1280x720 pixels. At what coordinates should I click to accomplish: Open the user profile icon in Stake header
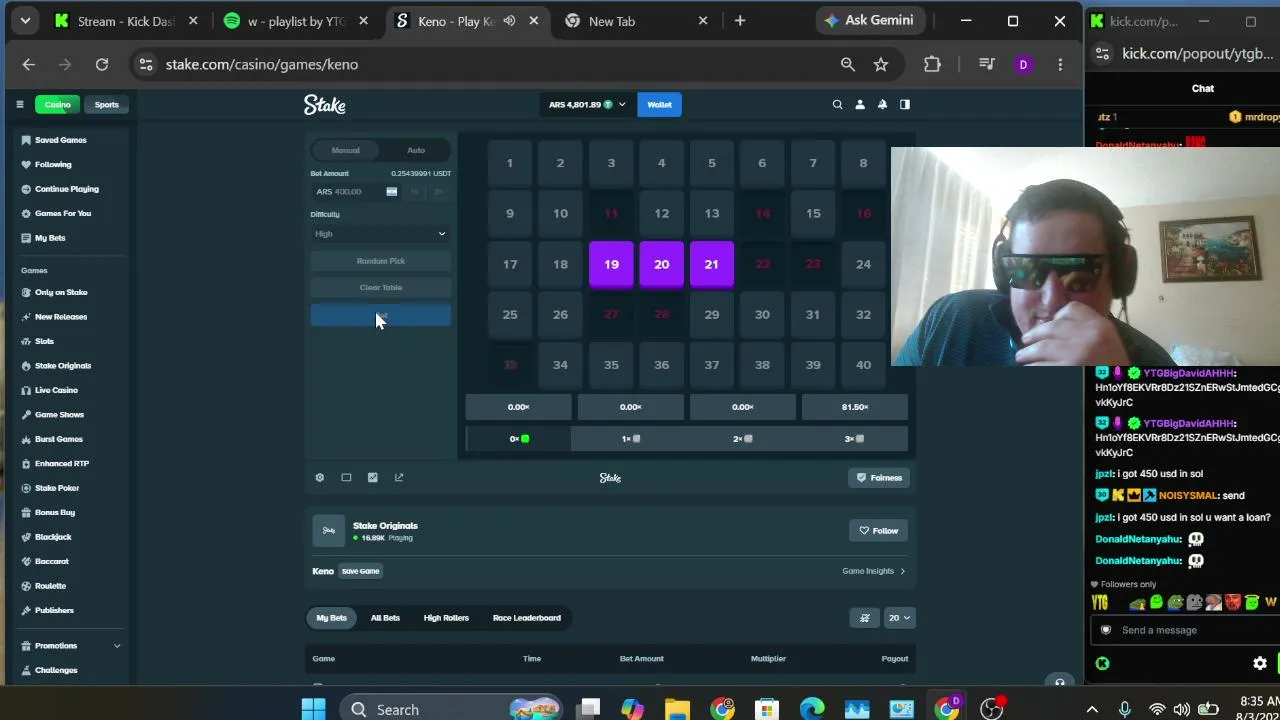coord(860,104)
